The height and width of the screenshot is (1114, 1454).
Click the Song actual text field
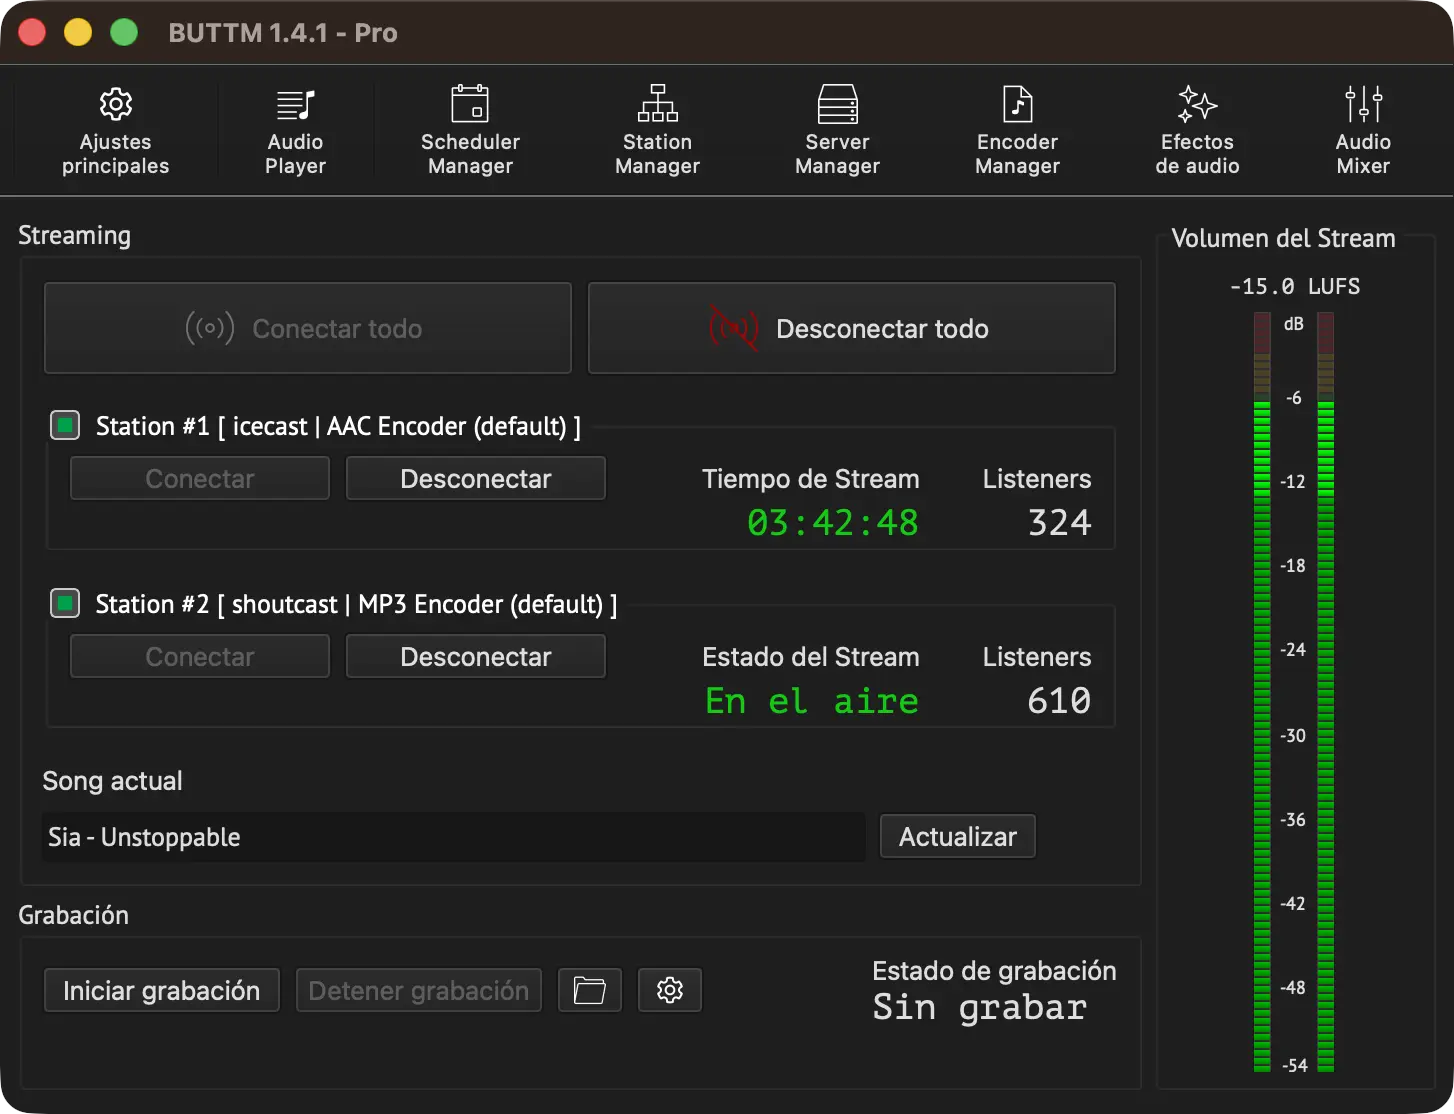(454, 837)
